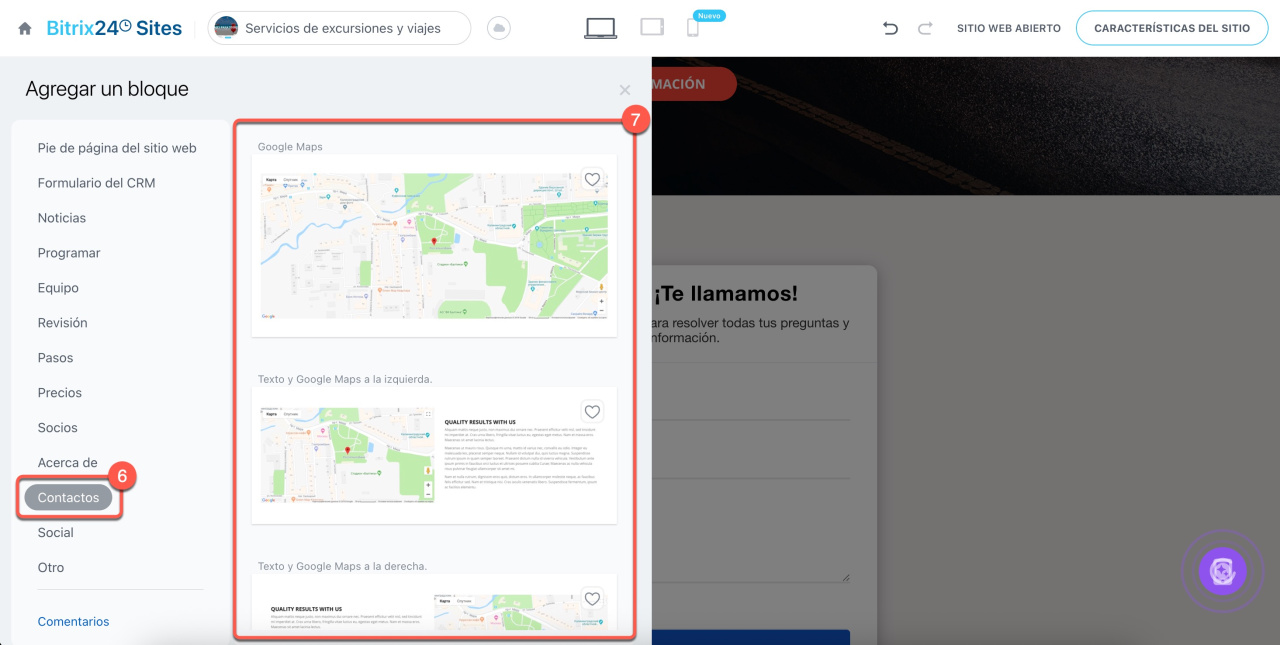The height and width of the screenshot is (645, 1280).
Task: Switch to tablet preview mode icon
Action: 652,28
